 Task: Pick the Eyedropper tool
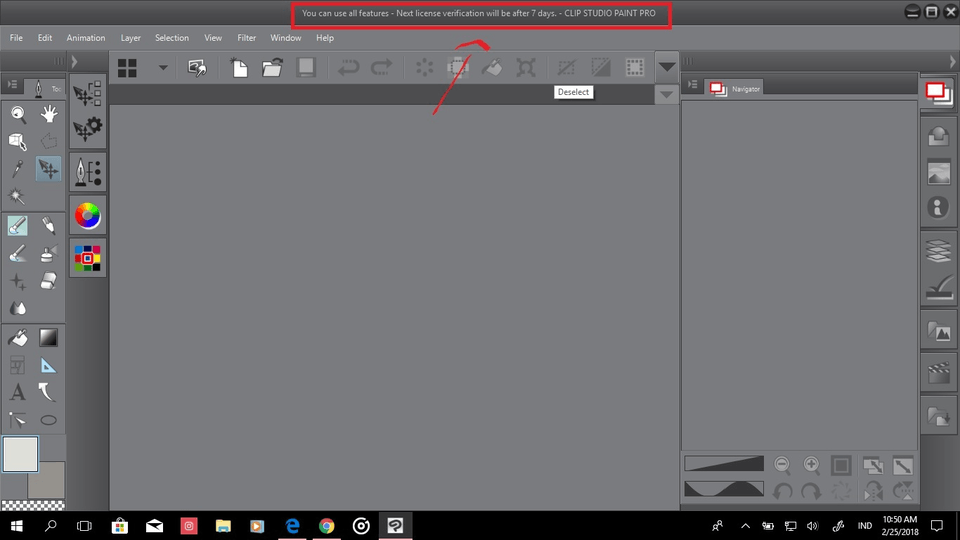pos(18,169)
